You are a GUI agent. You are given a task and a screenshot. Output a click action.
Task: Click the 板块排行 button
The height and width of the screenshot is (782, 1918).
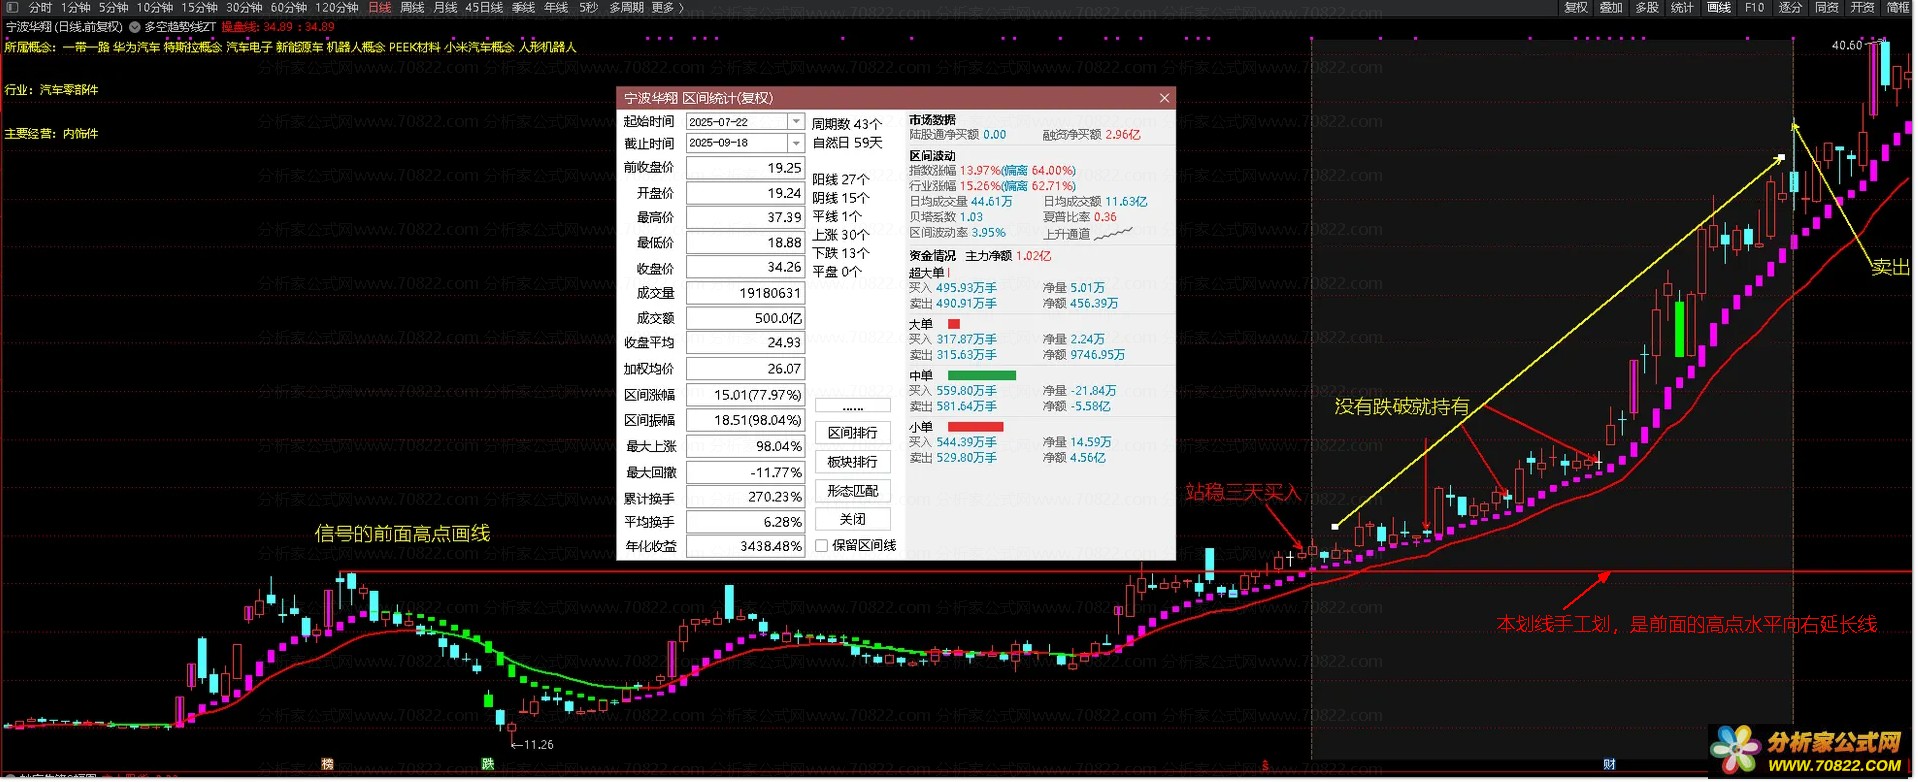(852, 462)
